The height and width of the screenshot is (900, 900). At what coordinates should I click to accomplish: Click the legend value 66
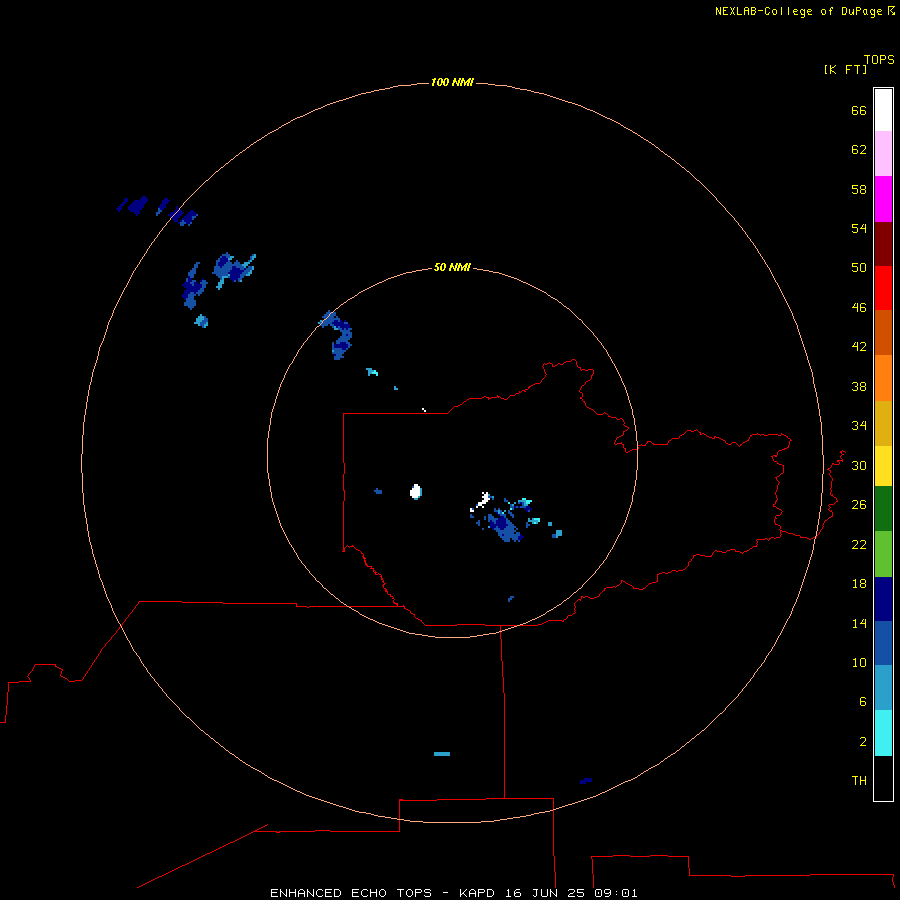[x=859, y=110]
